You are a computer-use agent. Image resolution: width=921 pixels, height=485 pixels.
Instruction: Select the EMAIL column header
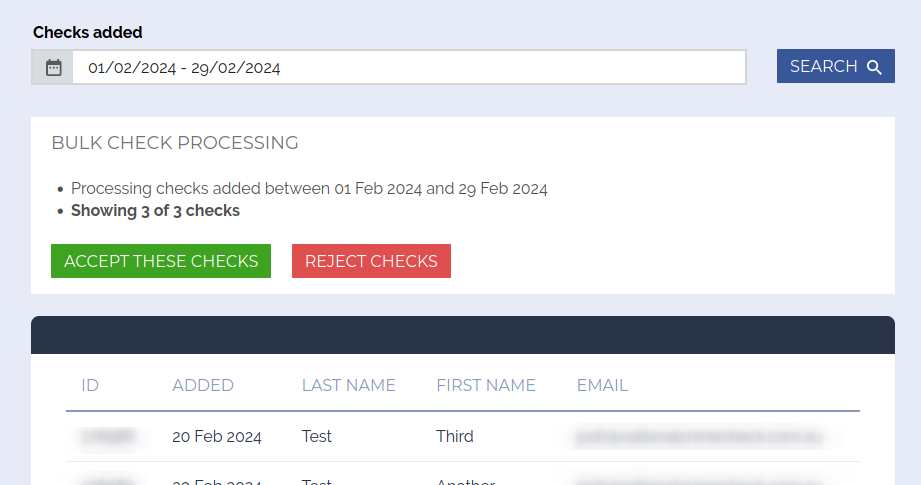click(x=602, y=385)
